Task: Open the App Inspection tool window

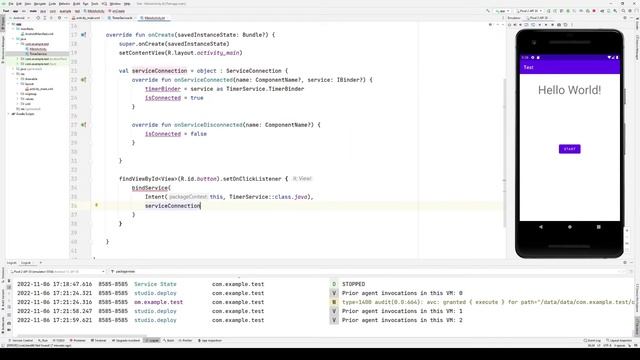Action: [x=210, y=340]
